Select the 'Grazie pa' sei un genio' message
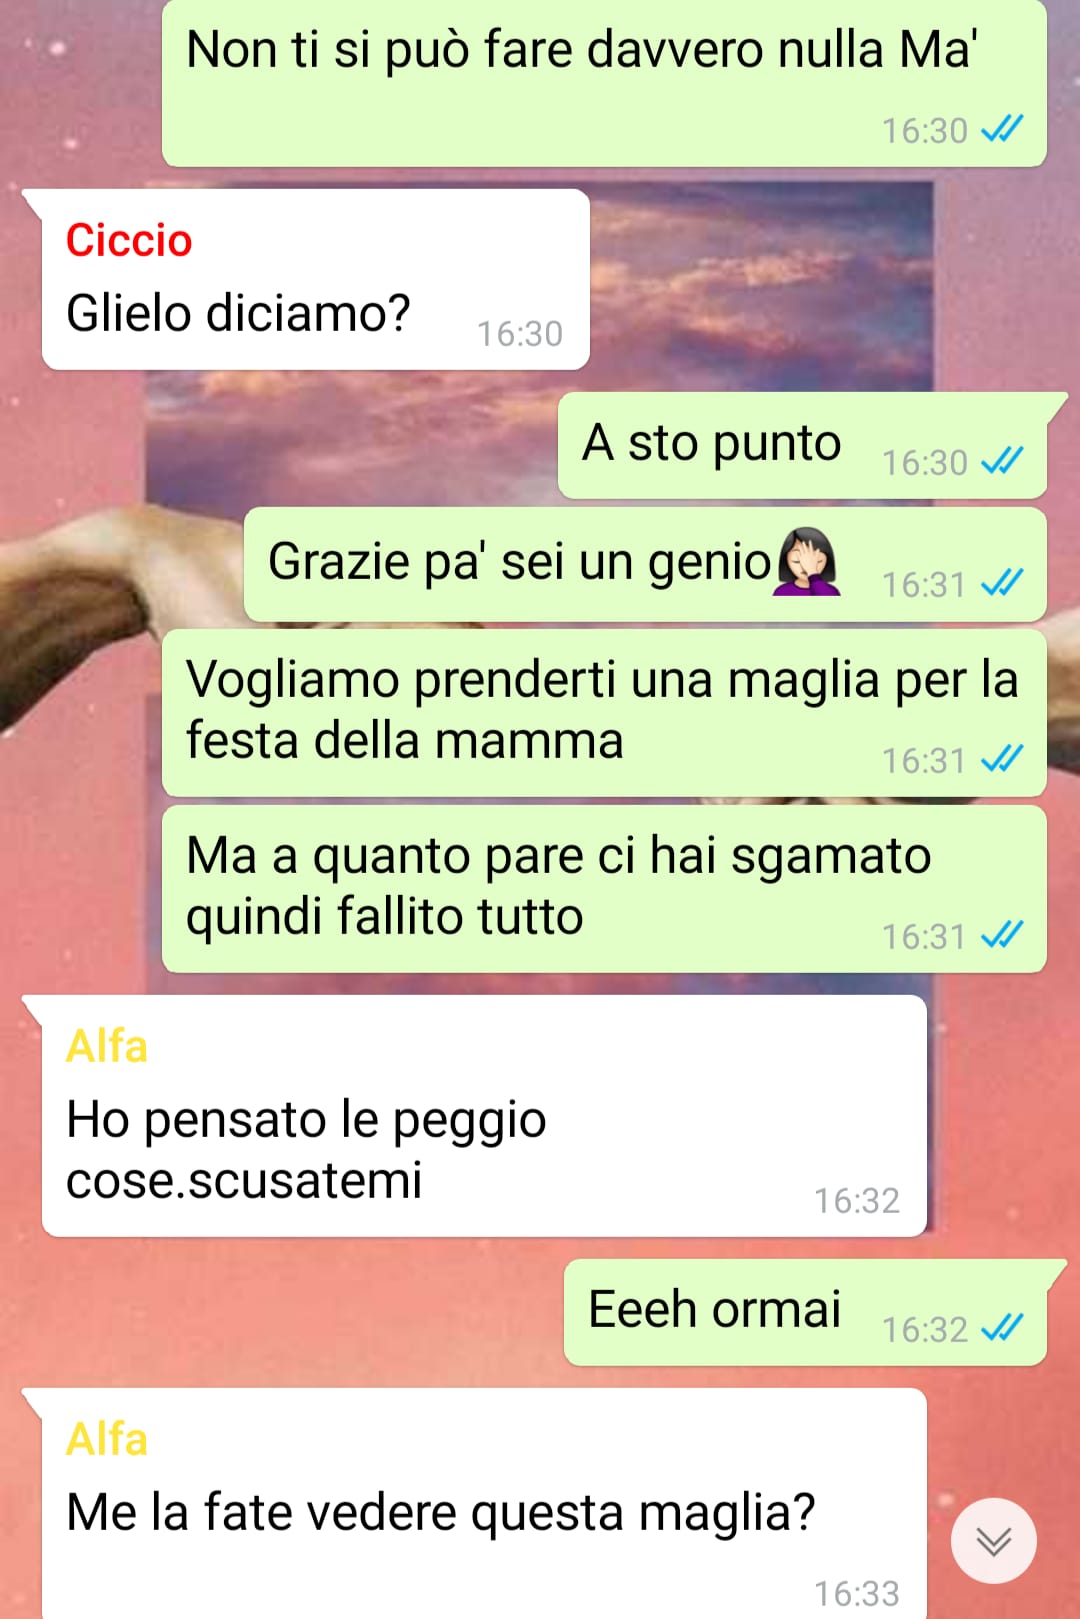The image size is (1080, 1619). point(645,564)
